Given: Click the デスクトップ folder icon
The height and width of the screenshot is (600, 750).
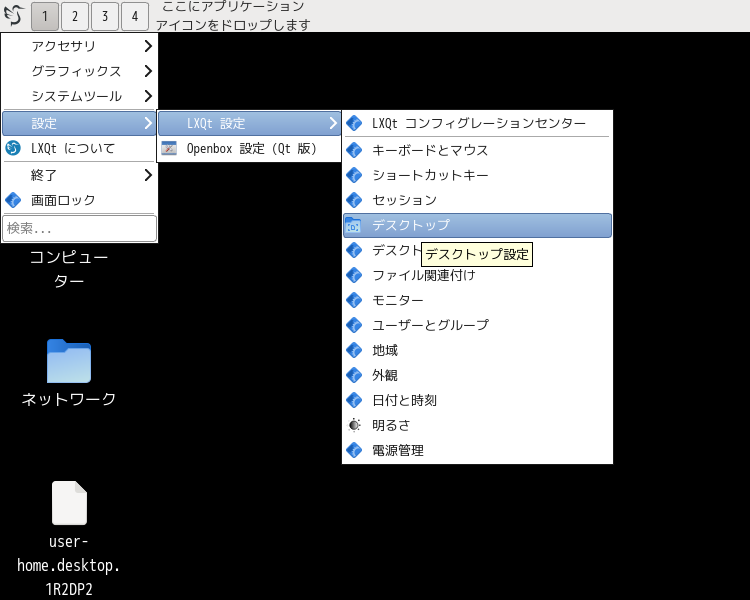Looking at the screenshot, I should click(x=353, y=225).
